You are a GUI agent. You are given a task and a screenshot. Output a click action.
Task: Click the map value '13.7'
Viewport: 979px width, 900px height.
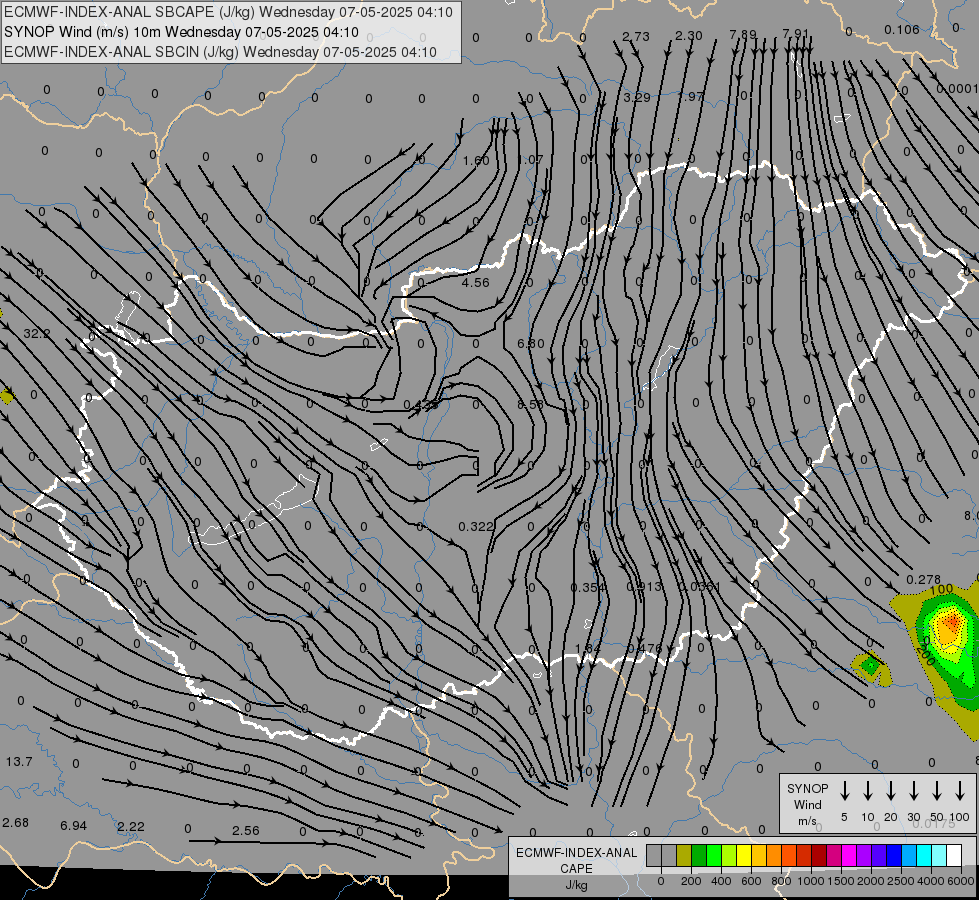click(19, 761)
